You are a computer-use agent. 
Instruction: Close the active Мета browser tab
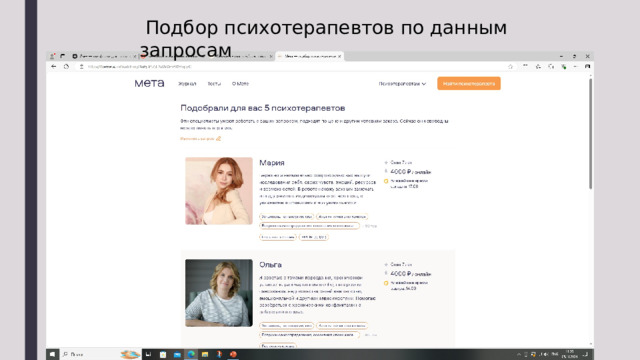tap(340, 56)
